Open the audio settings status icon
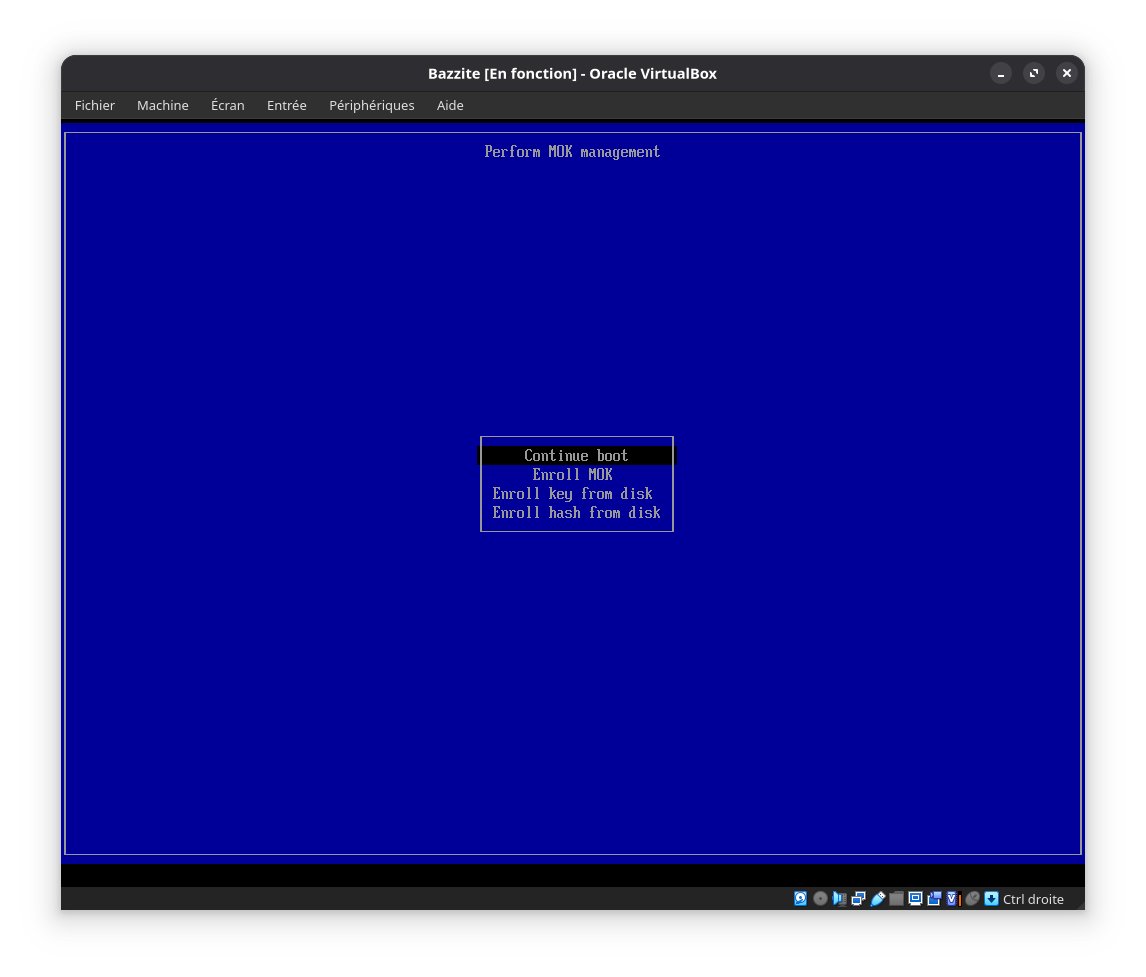Screen dimensions: 1146x977 pos(839,899)
